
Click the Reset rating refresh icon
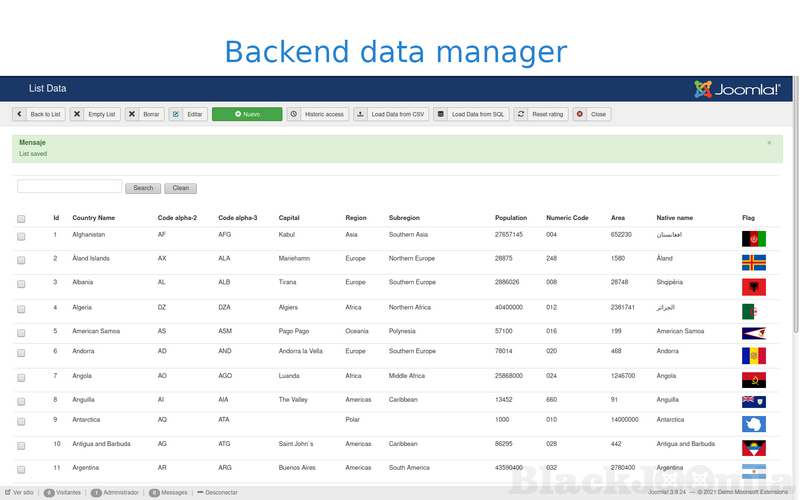click(x=521, y=114)
